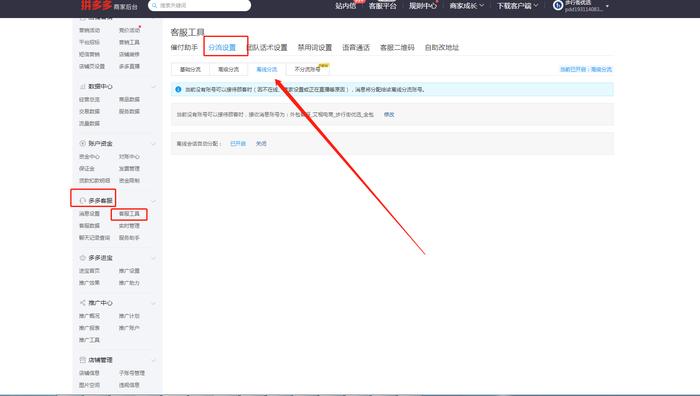
Task: Open 消息设置 under 多多客服
Action: coord(89,213)
